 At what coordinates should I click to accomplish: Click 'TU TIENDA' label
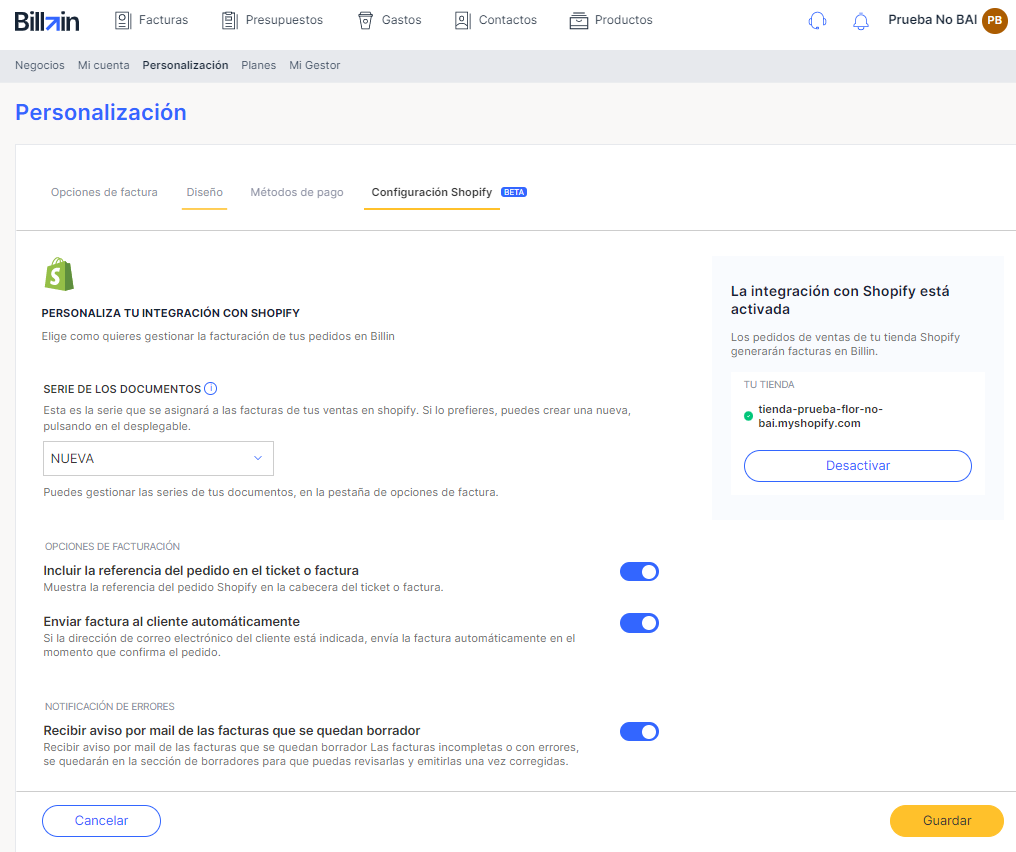click(x=768, y=385)
